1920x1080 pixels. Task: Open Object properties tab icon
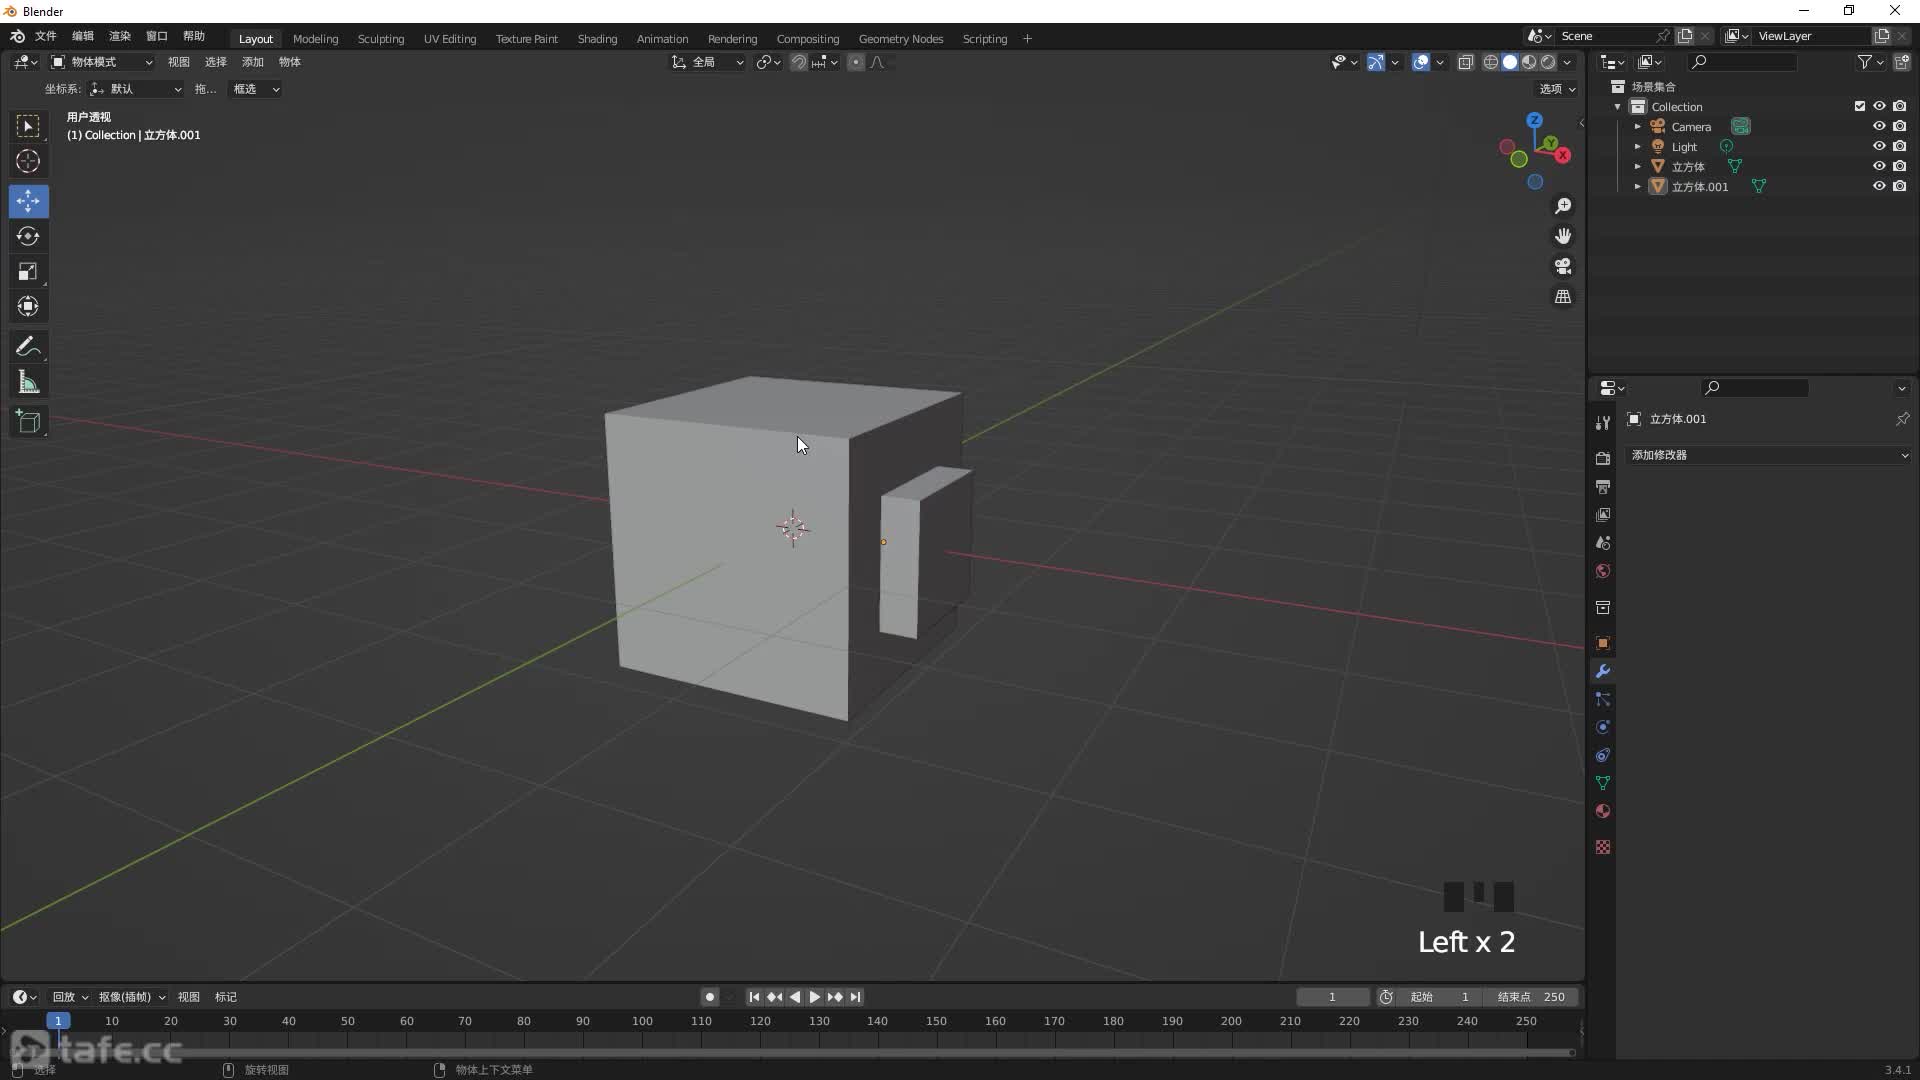pyautogui.click(x=1603, y=643)
